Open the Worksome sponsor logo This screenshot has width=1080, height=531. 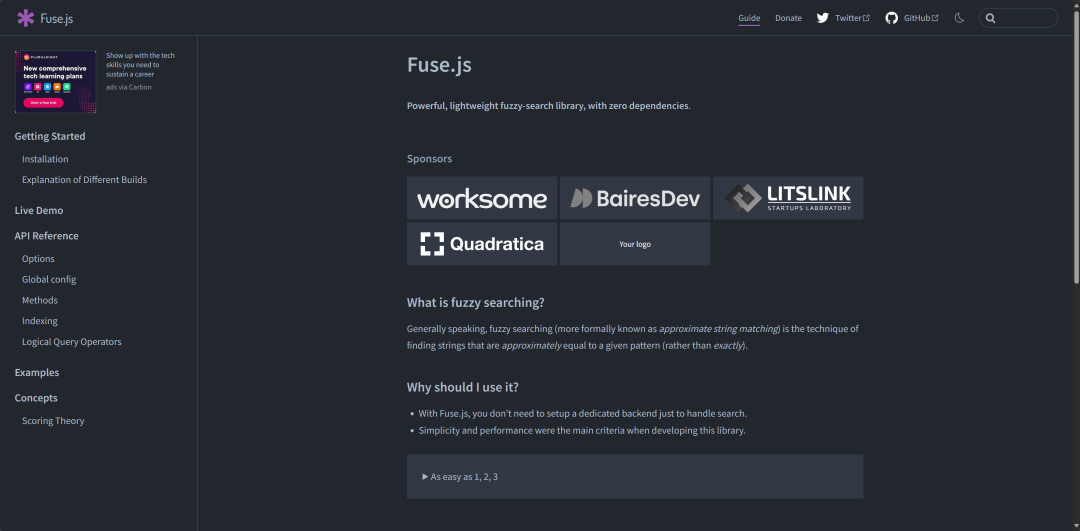point(482,198)
